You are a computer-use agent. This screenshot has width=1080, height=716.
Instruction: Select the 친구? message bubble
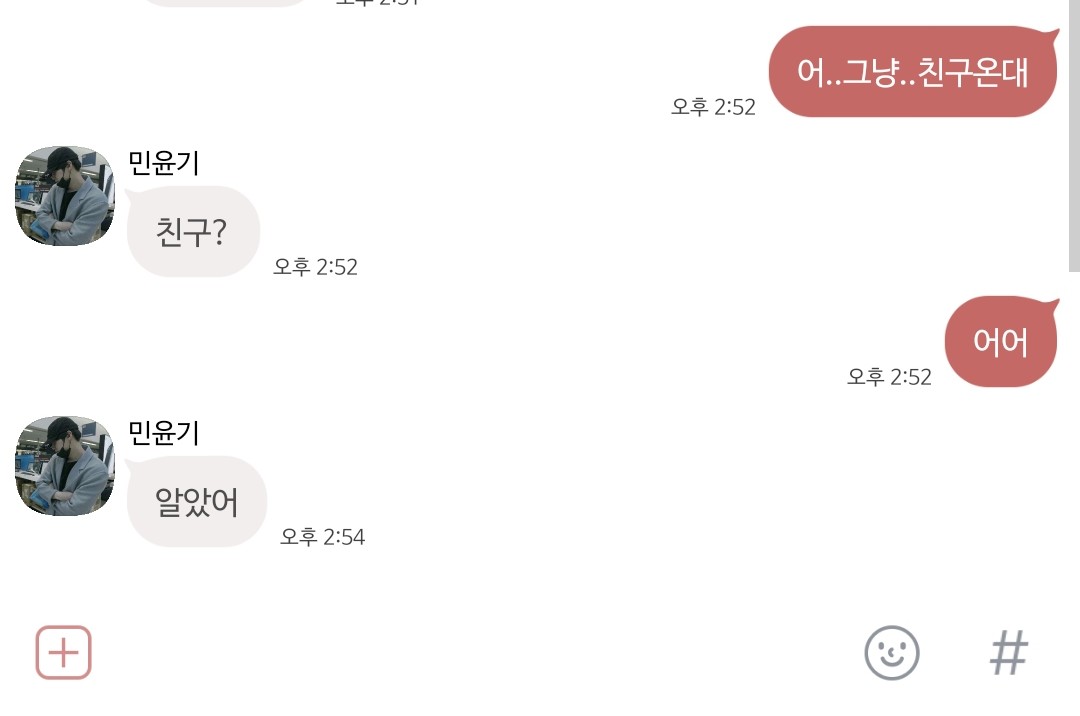tap(193, 232)
